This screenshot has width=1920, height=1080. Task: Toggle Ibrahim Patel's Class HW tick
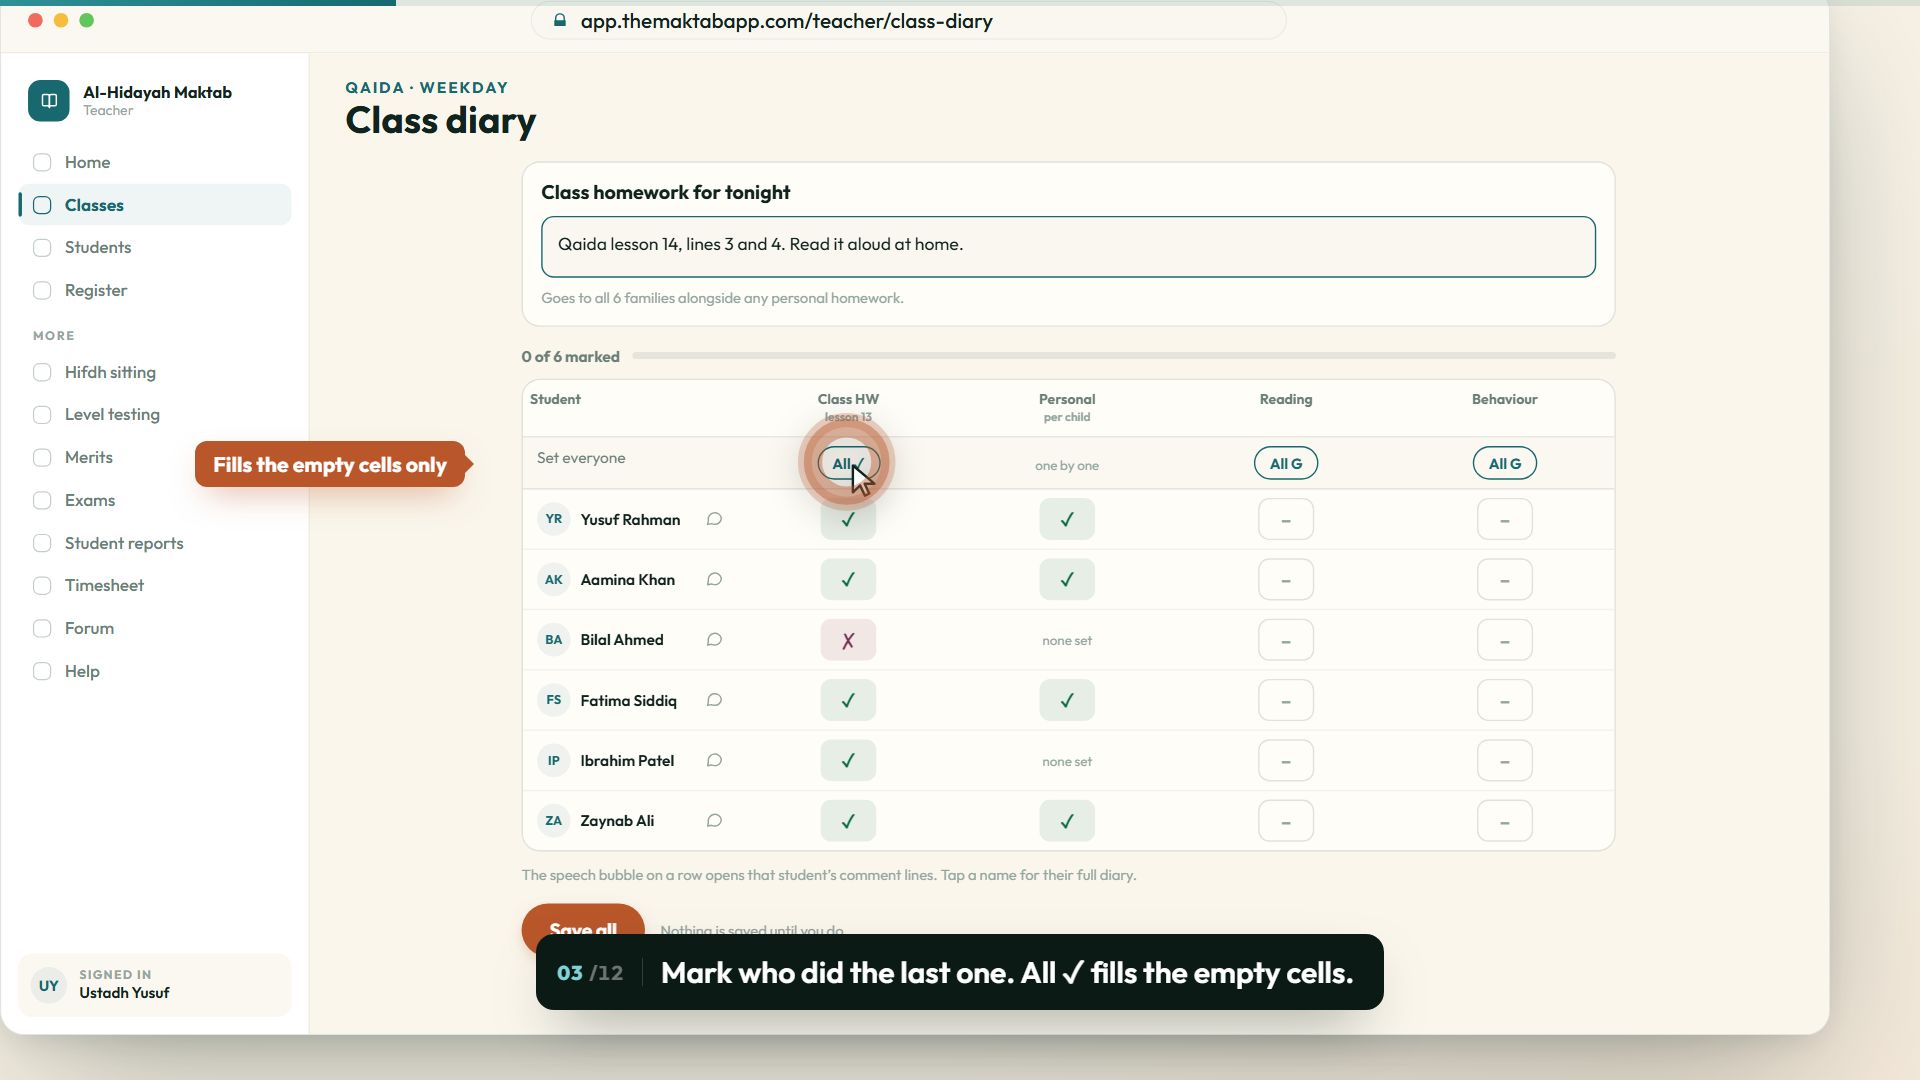click(x=848, y=760)
